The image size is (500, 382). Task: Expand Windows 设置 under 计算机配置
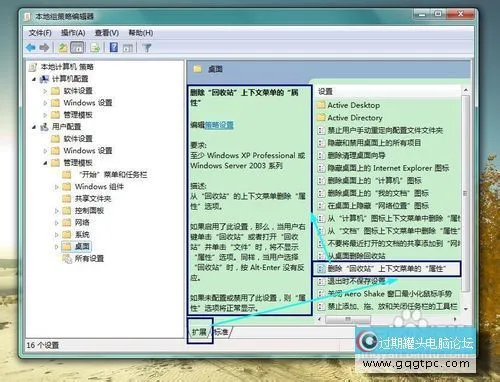point(45,103)
